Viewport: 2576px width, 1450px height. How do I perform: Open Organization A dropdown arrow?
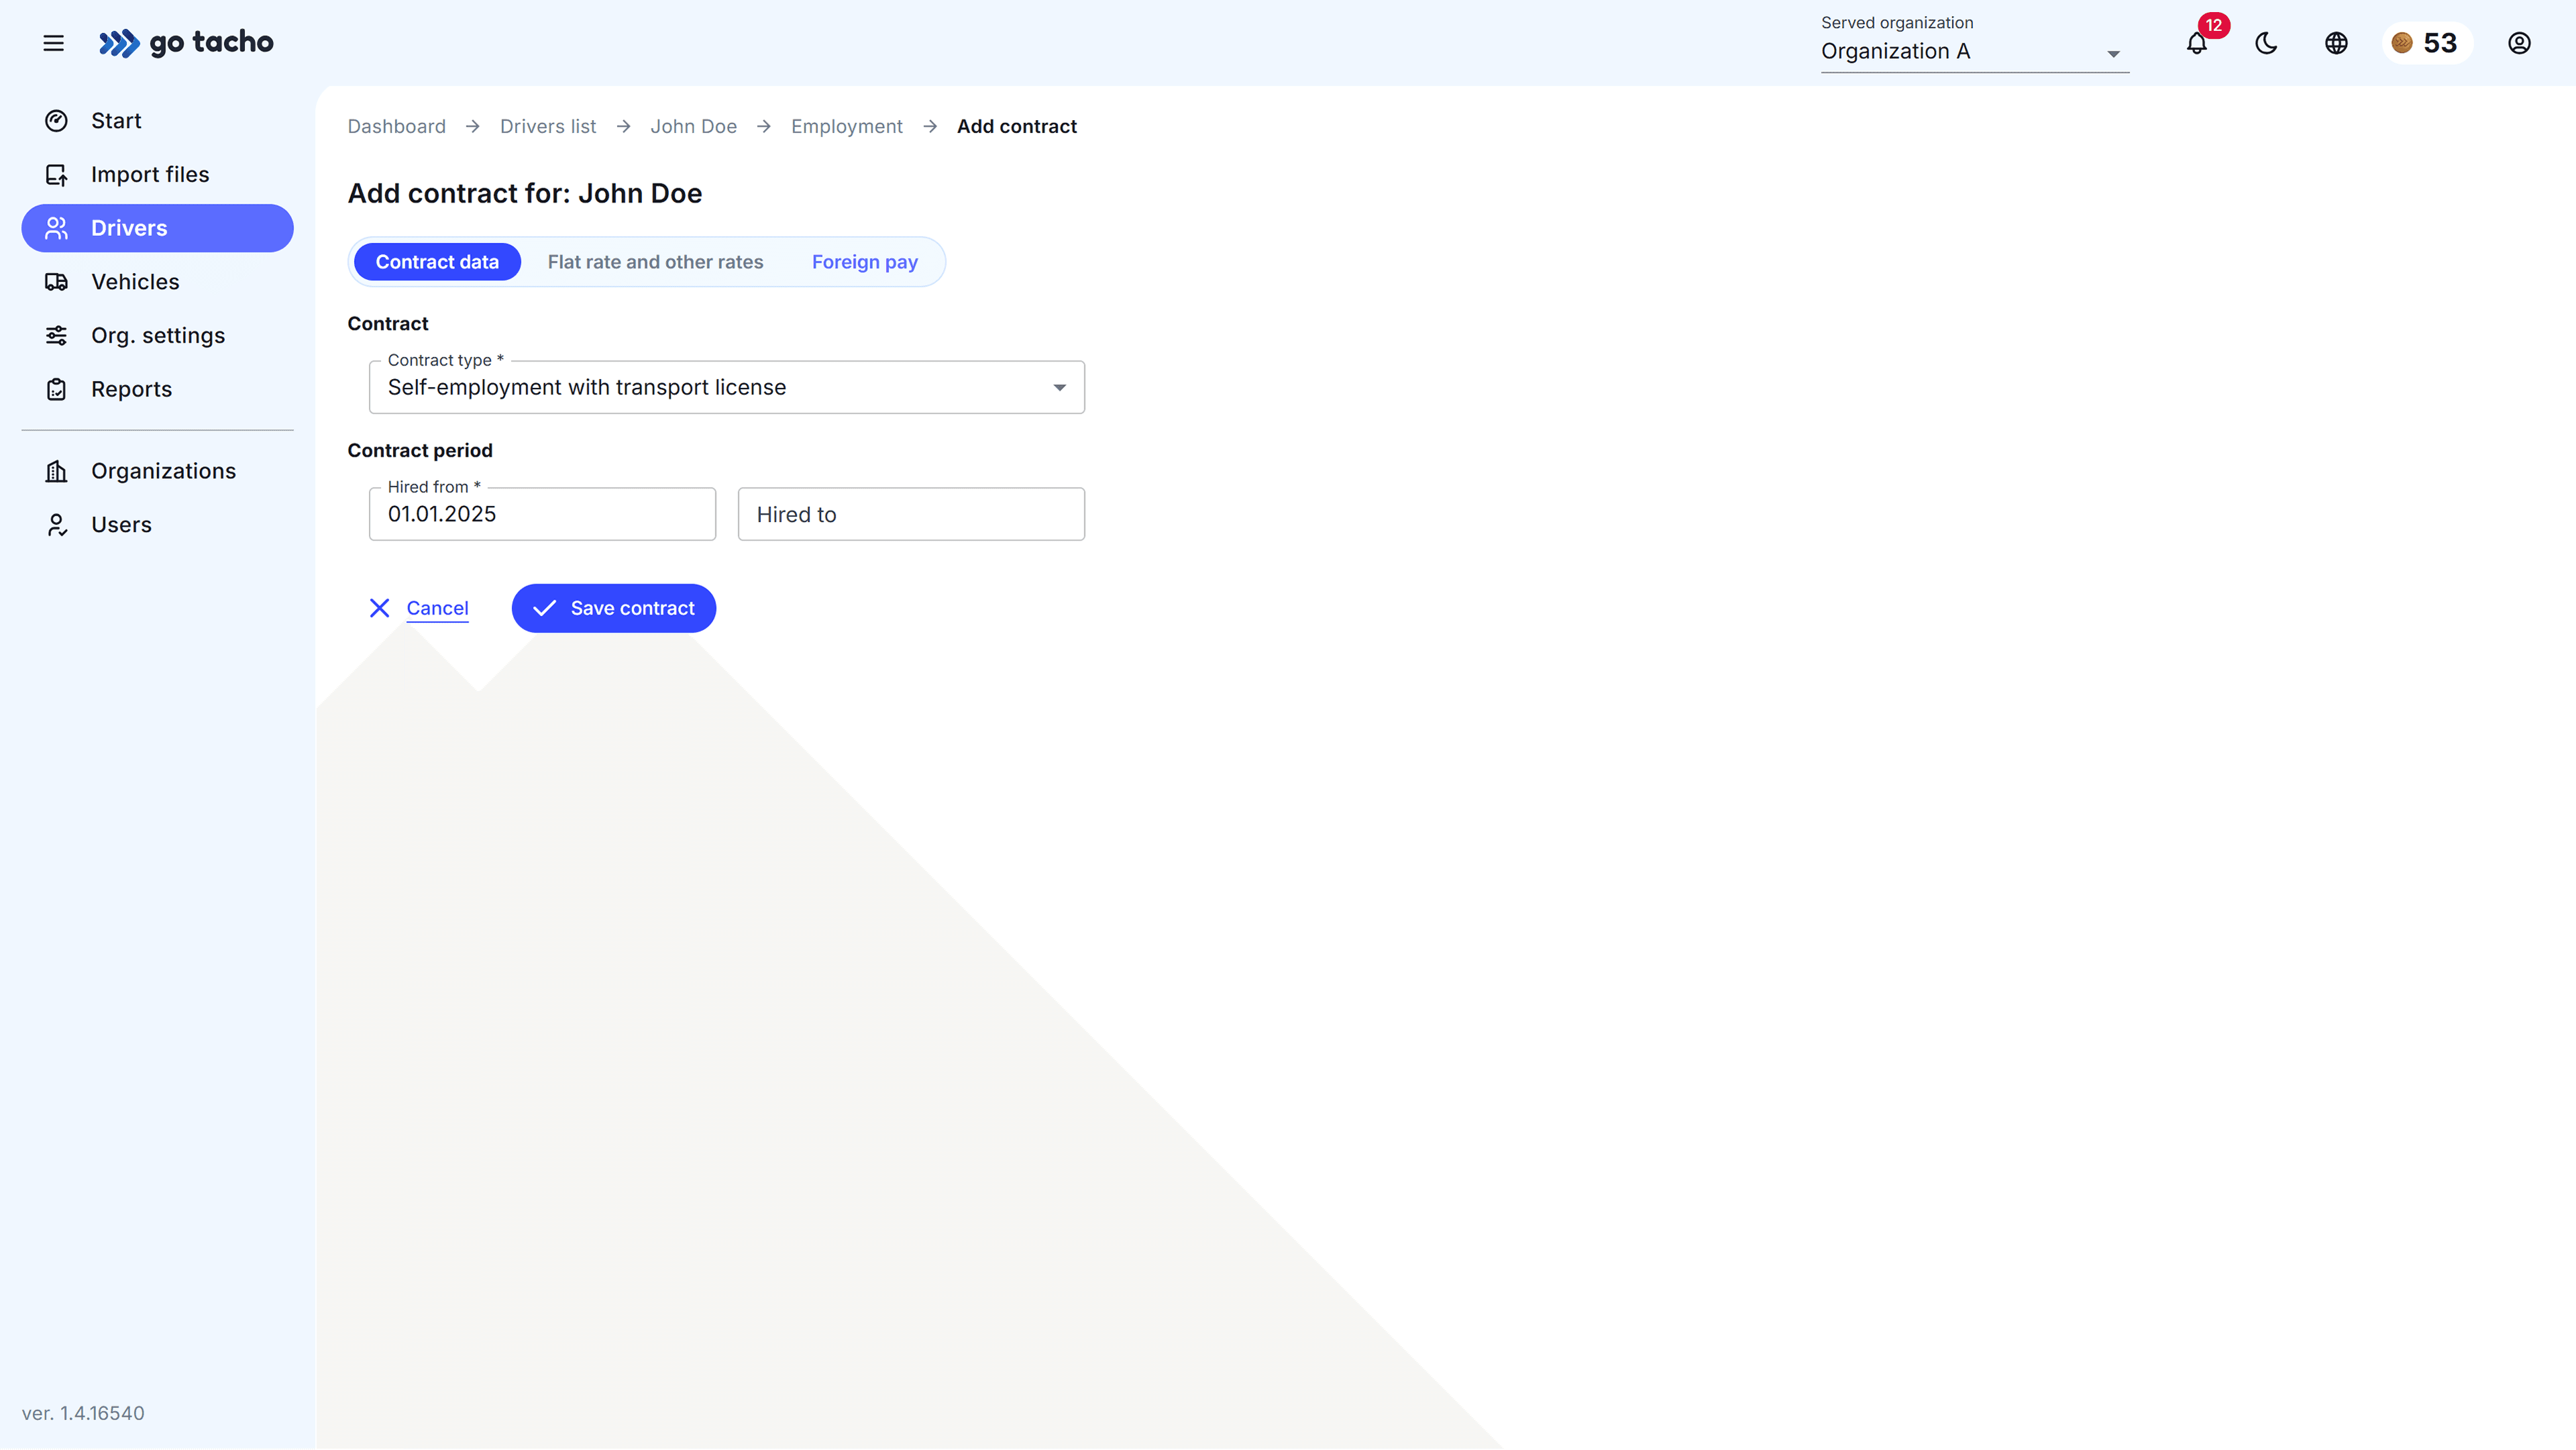pyautogui.click(x=2112, y=53)
